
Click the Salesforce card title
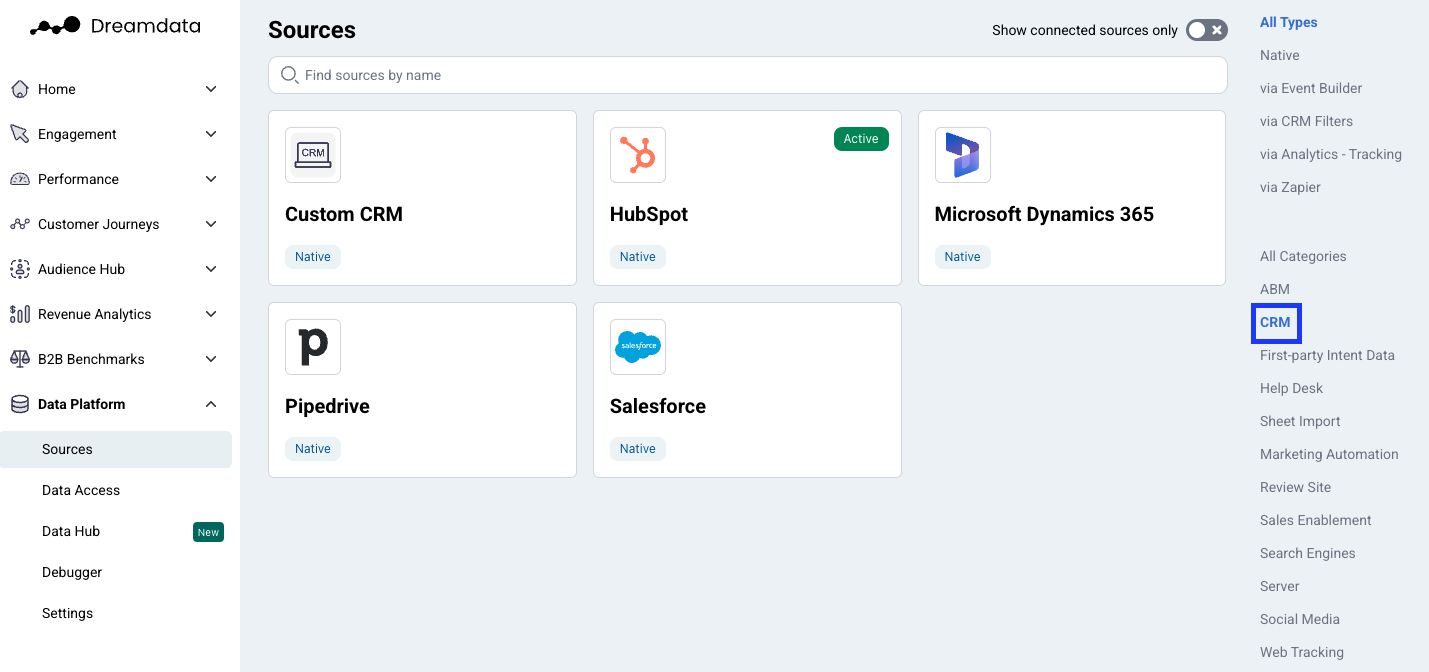(x=658, y=406)
